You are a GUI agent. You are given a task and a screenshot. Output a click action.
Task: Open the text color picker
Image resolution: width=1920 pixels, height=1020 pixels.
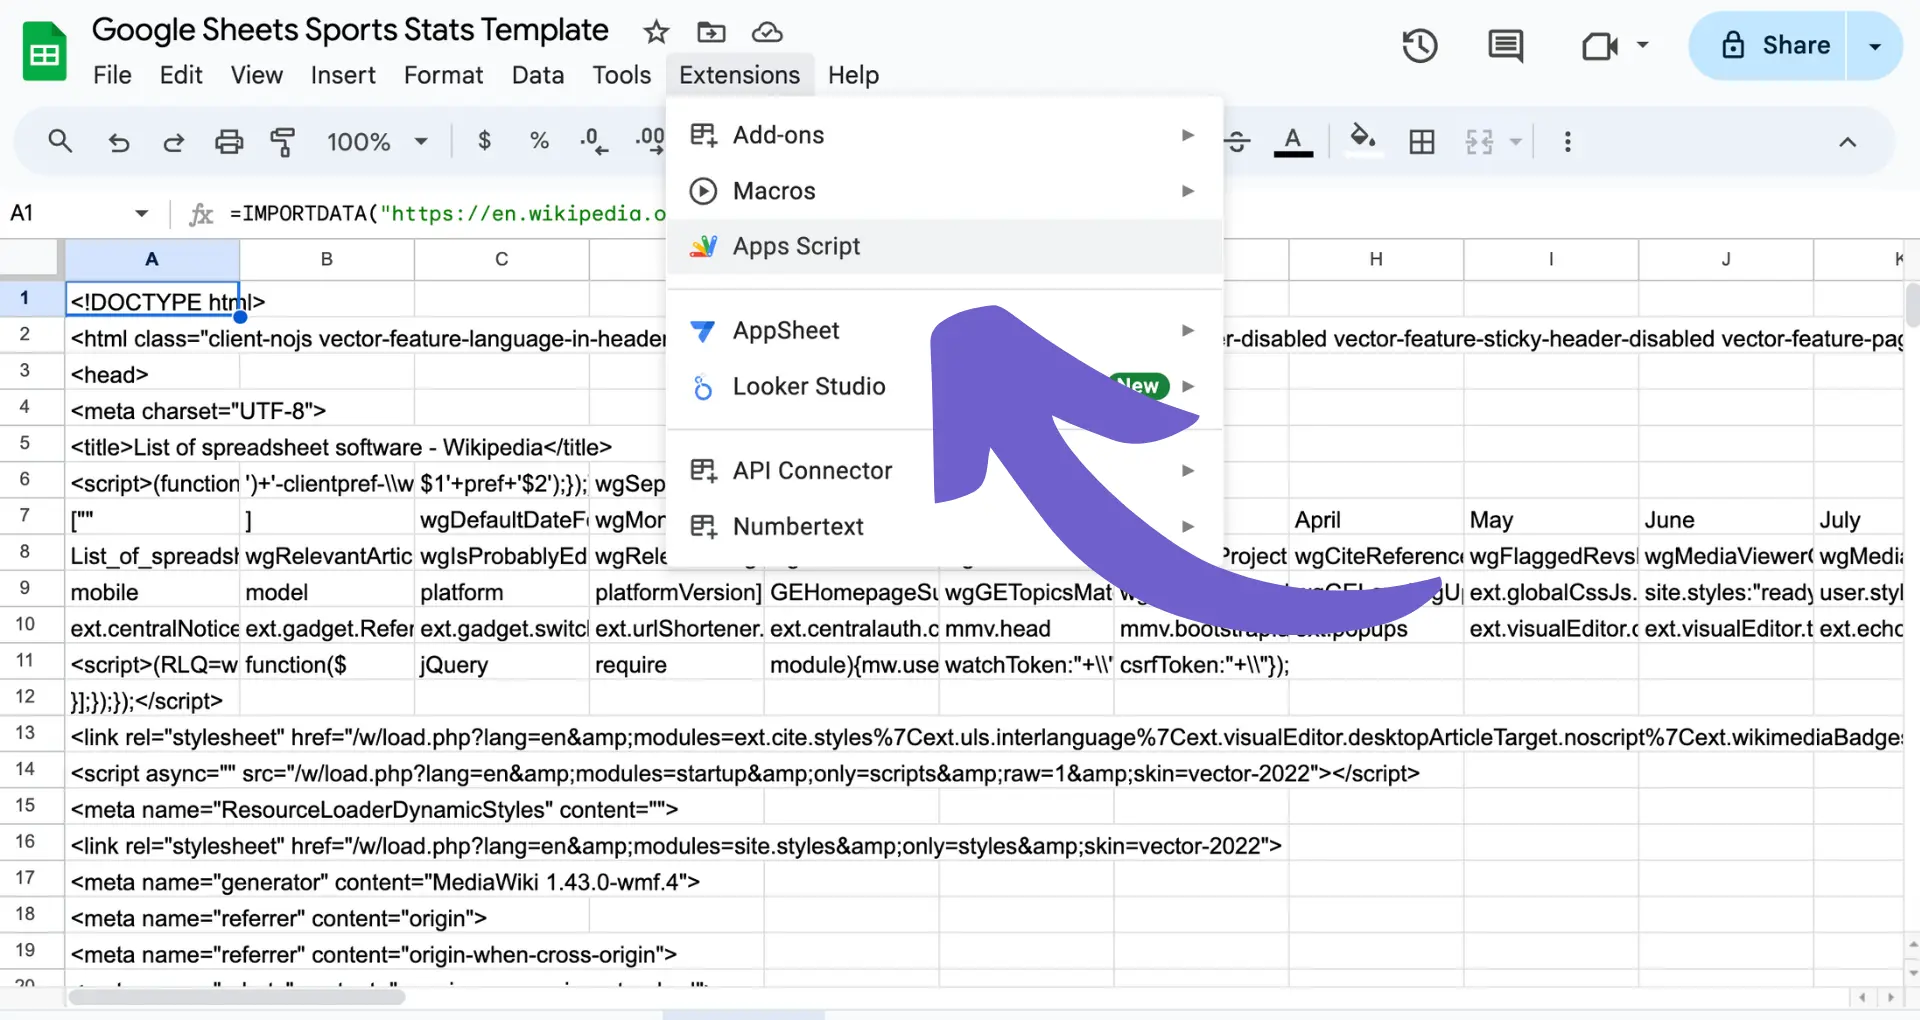click(x=1293, y=141)
